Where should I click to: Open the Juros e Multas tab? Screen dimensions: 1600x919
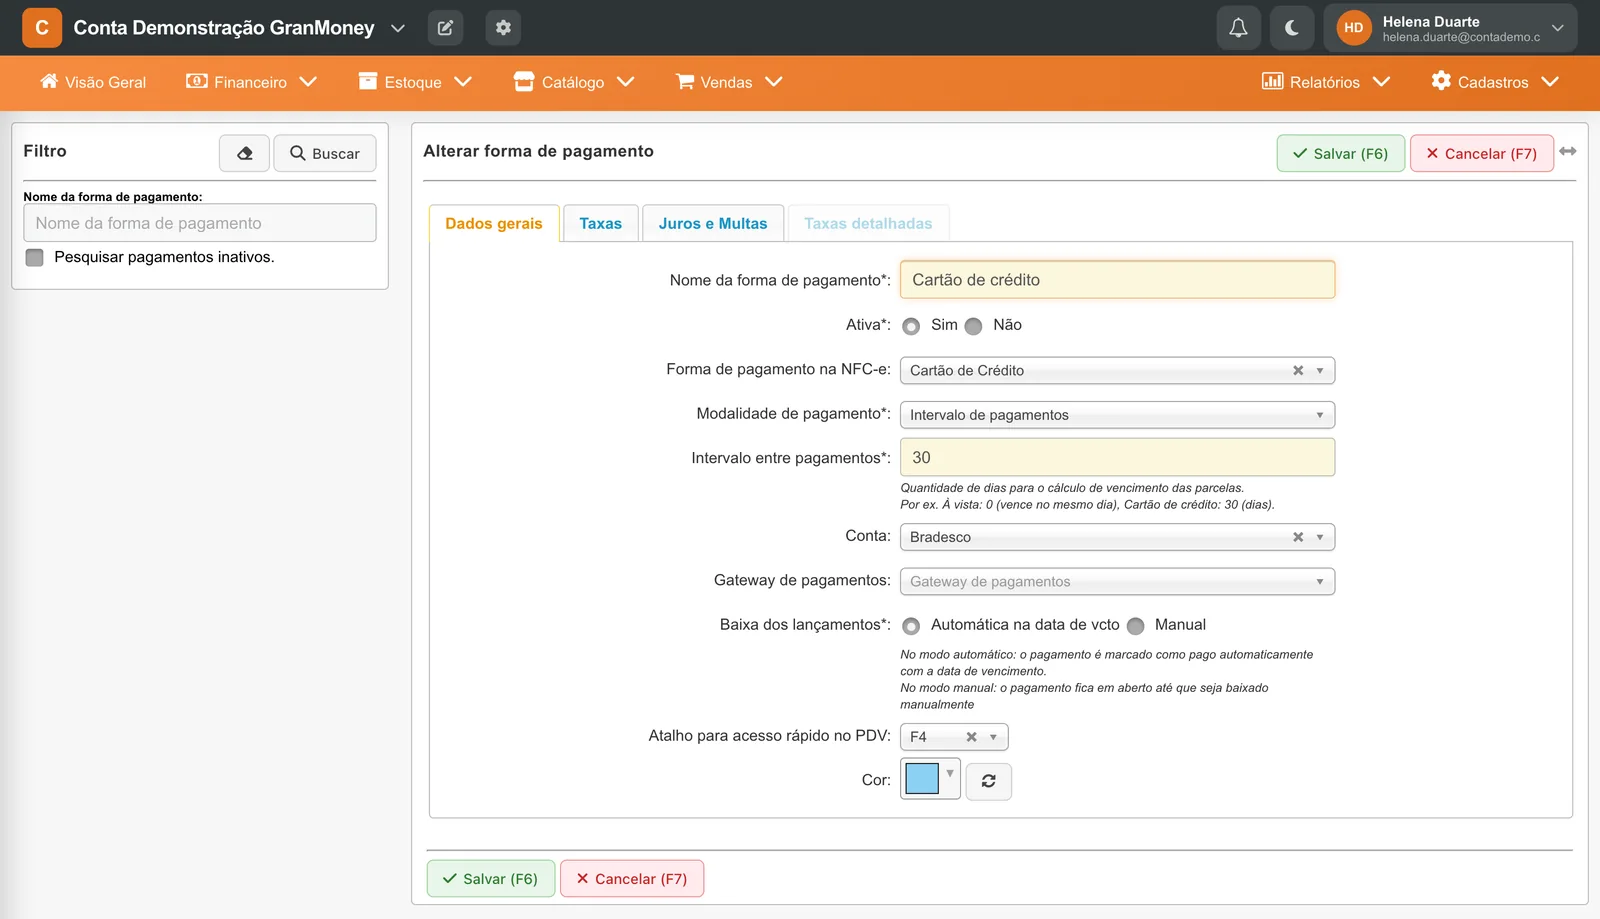[x=713, y=224]
